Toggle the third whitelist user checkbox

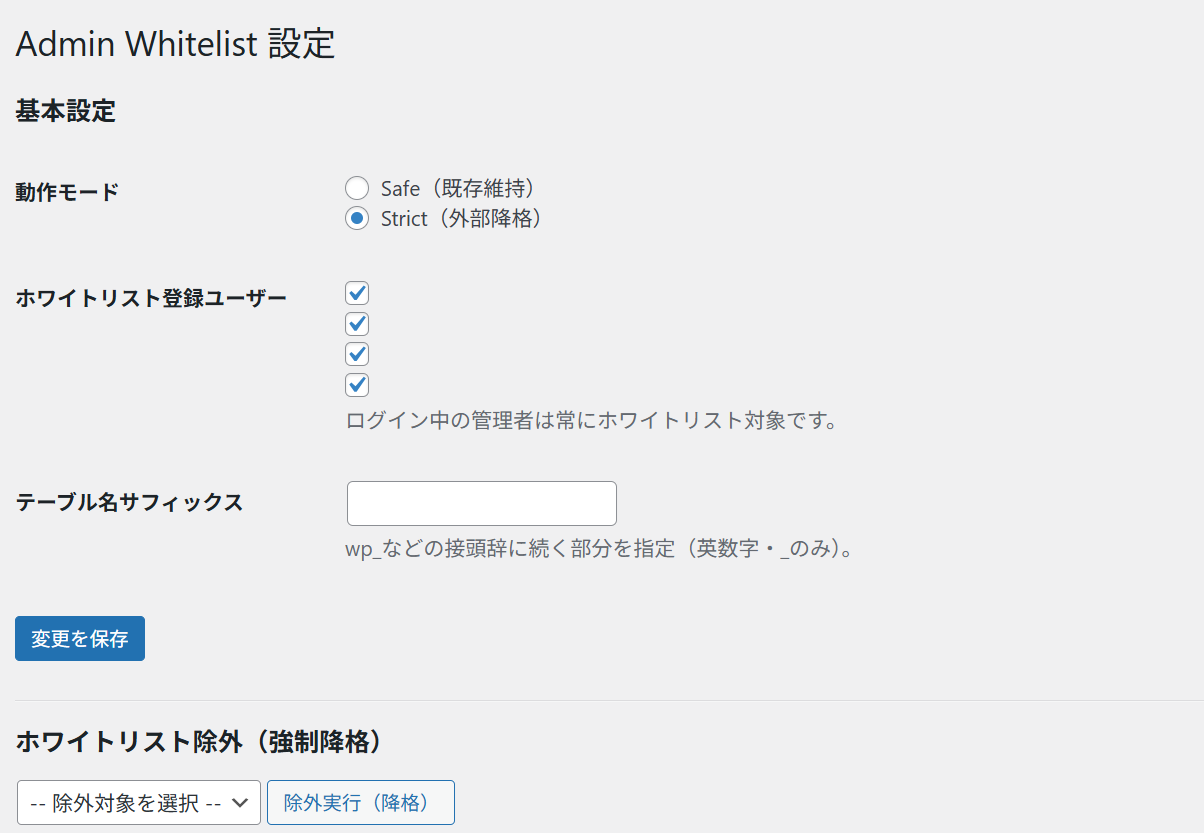357,354
